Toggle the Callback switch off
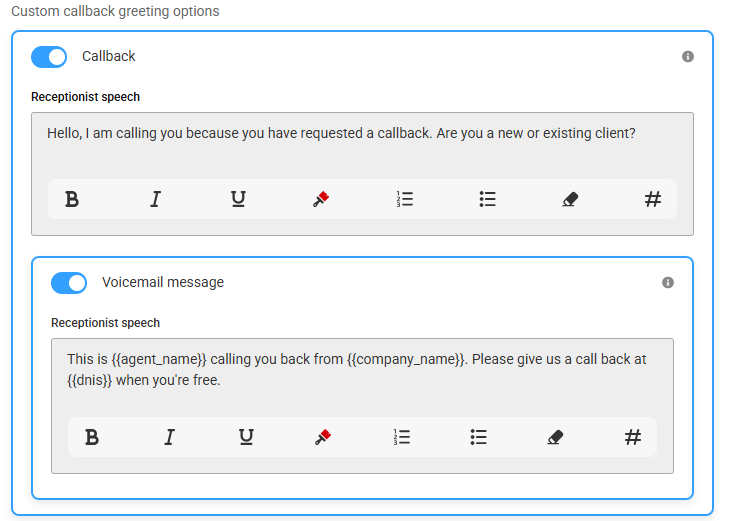Viewport: 729px width, 521px height. (49, 57)
